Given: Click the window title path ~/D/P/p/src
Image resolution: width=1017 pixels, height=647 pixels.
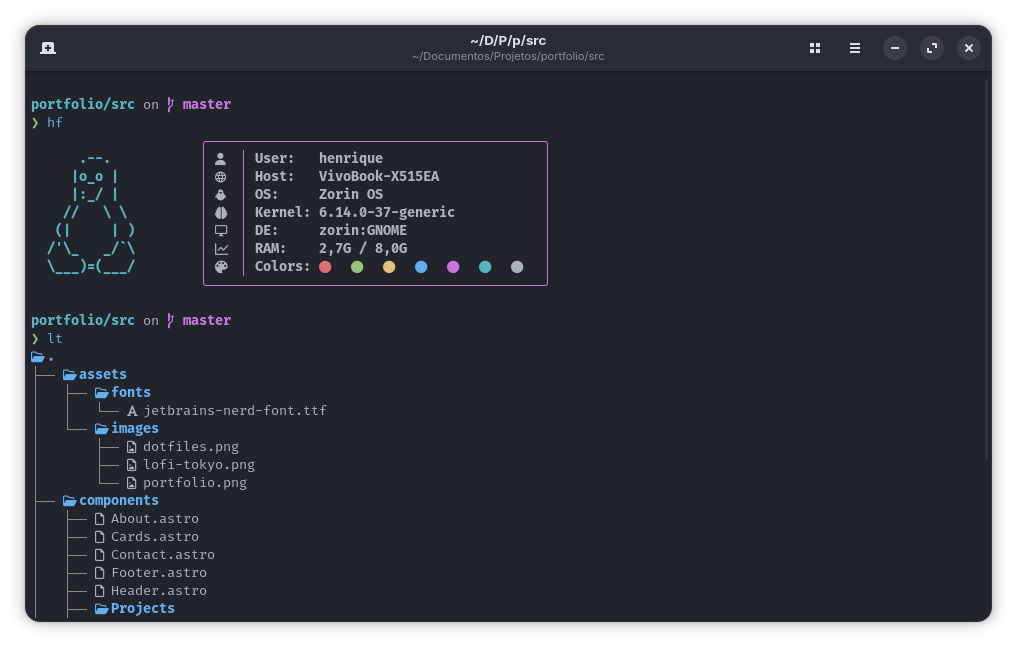Looking at the screenshot, I should (x=508, y=41).
